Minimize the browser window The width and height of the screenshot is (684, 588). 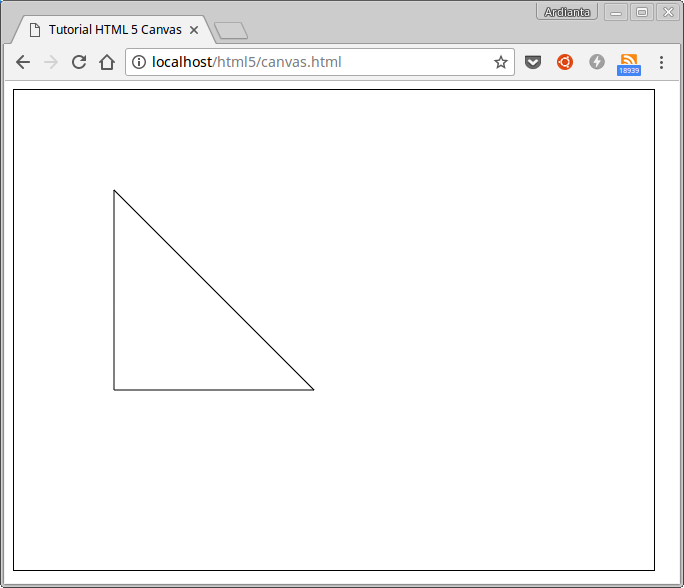coord(616,12)
